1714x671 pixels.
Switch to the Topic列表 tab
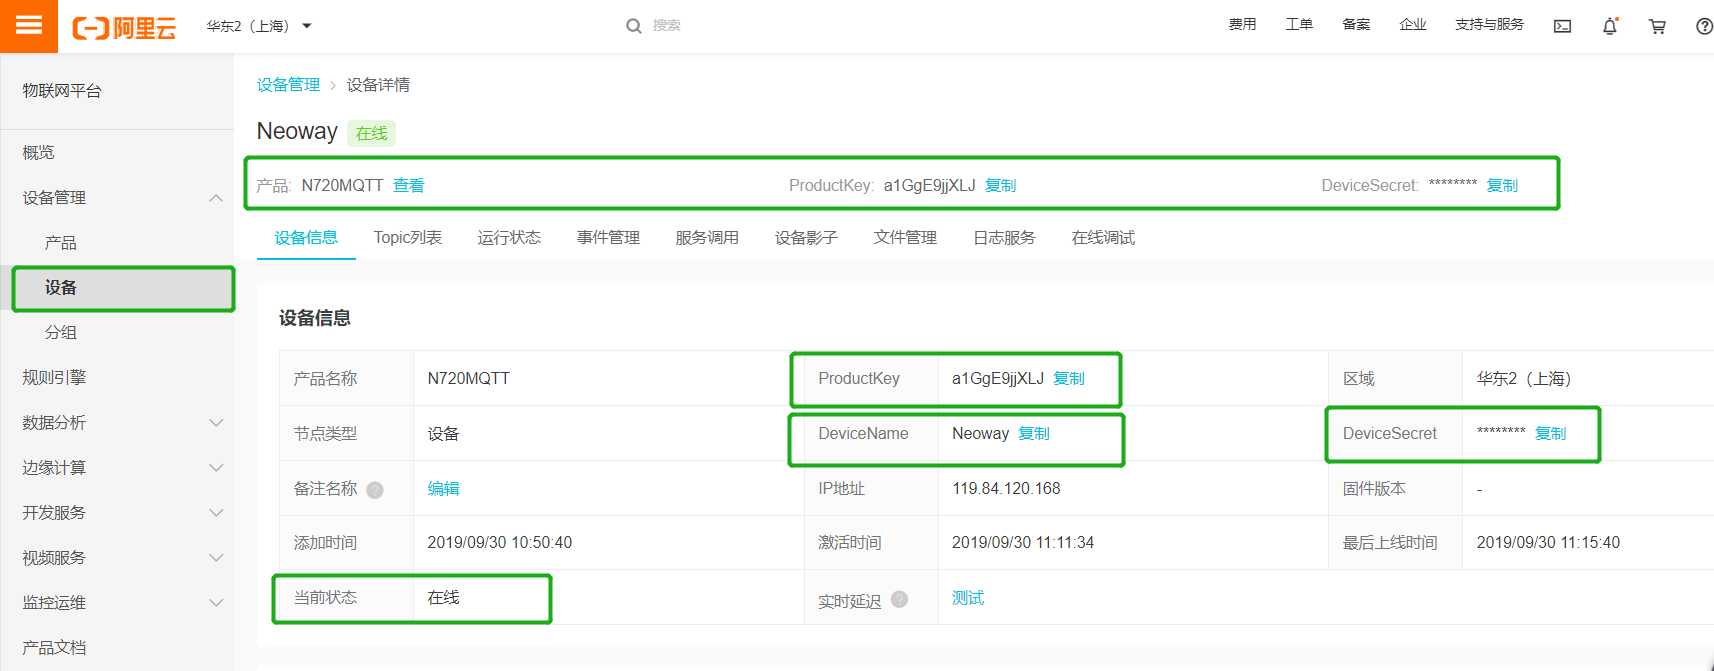[408, 238]
